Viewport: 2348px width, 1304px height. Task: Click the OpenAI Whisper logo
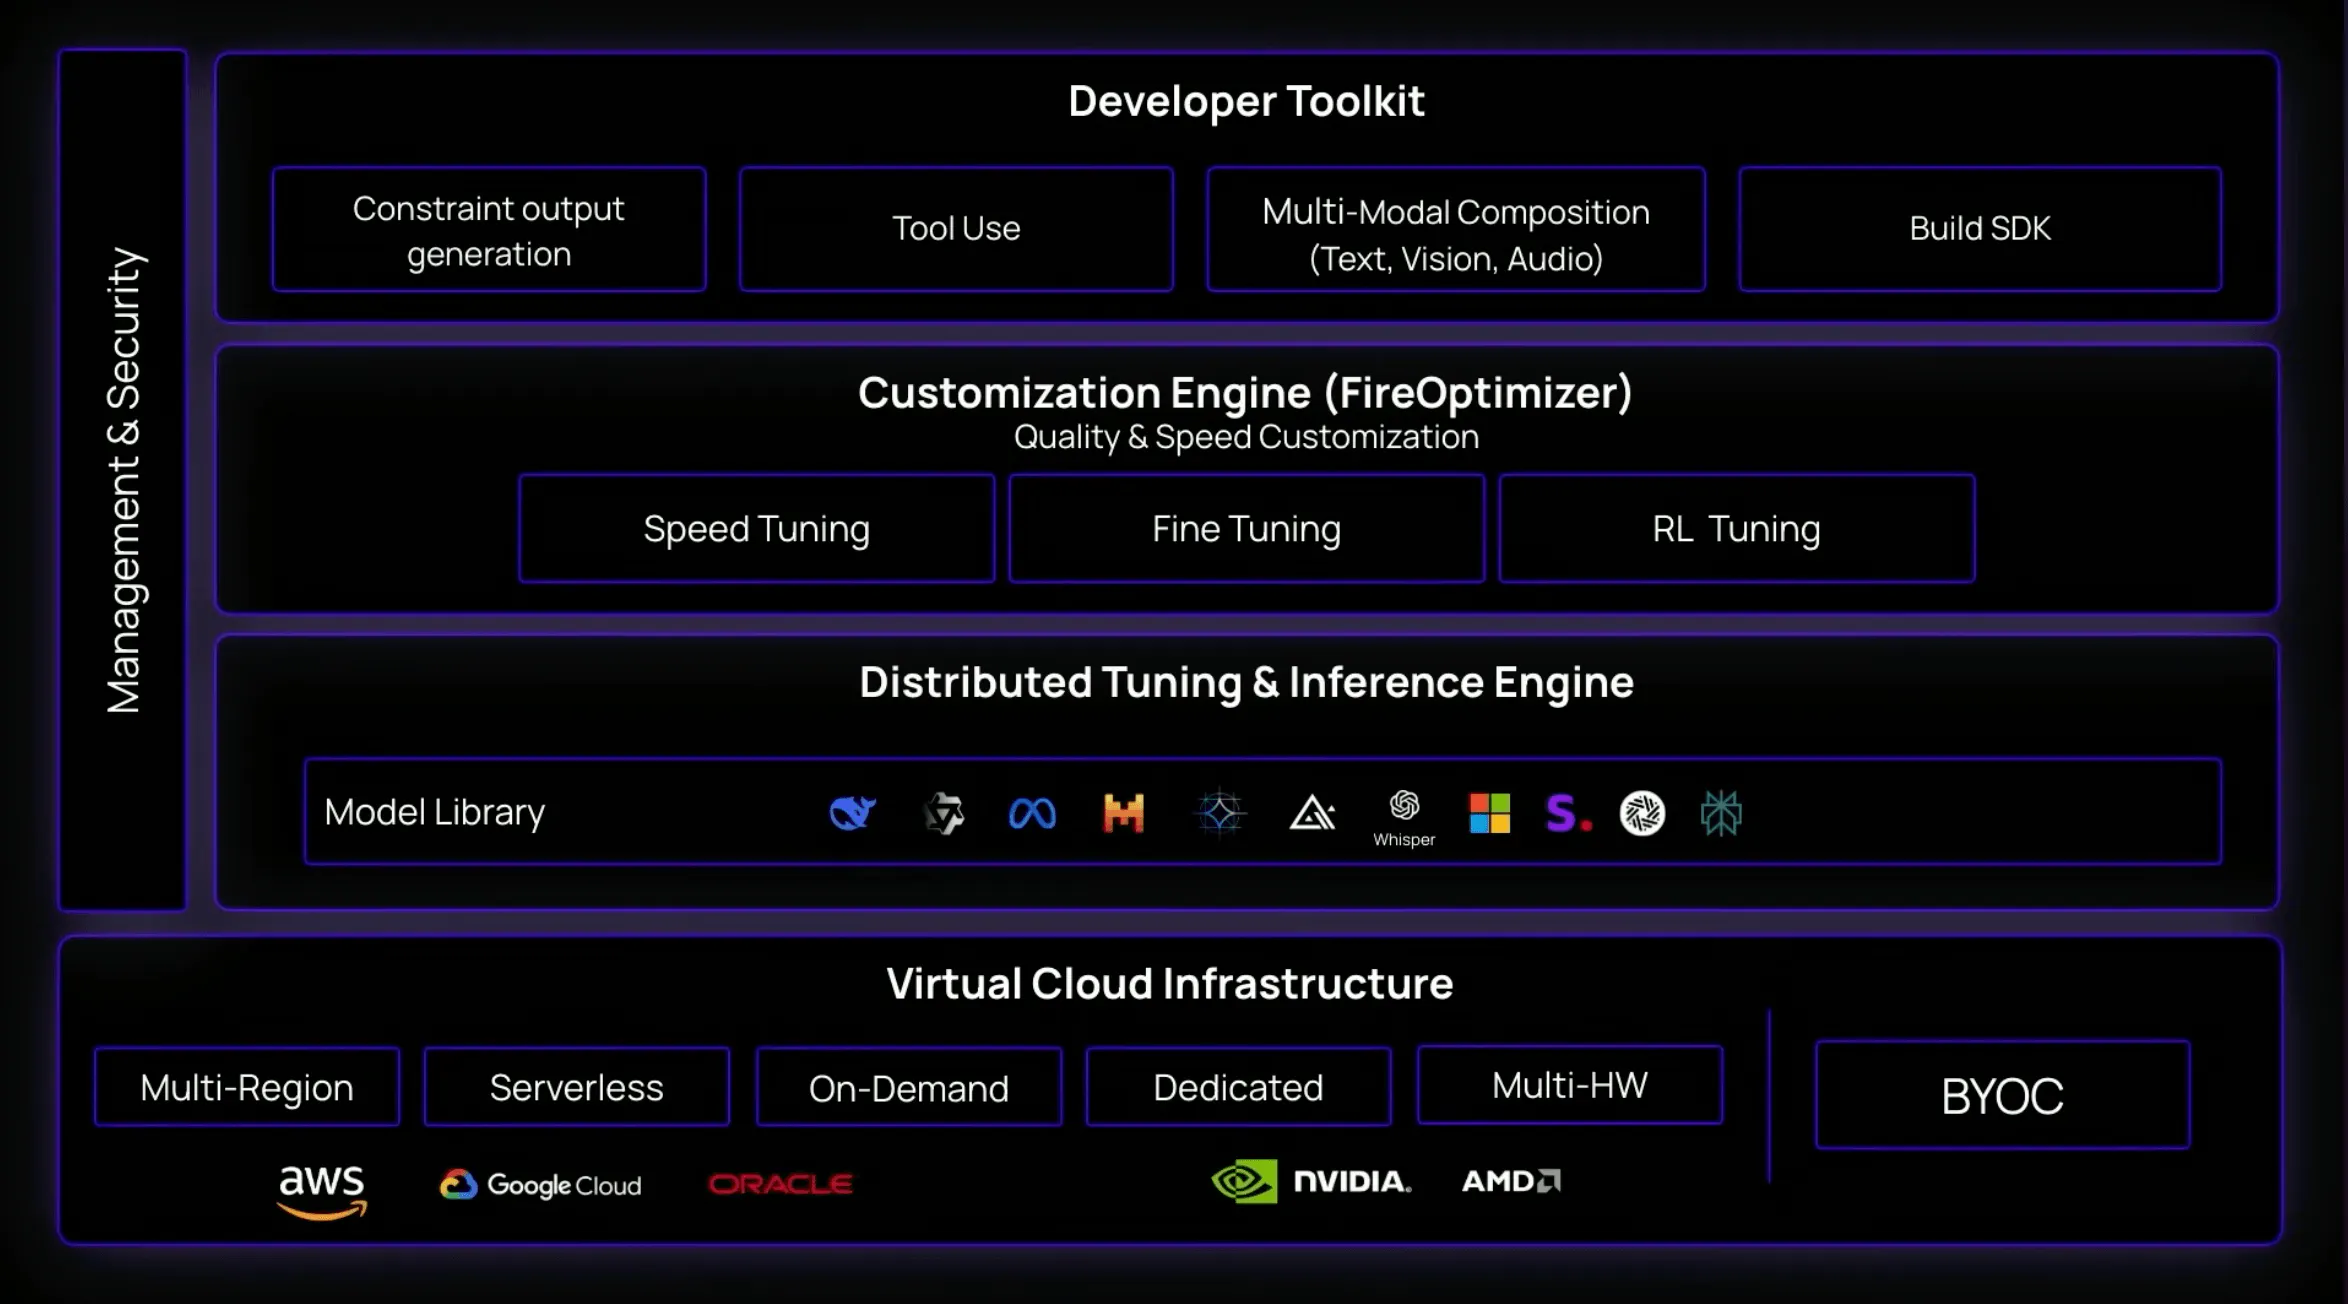tap(1404, 818)
